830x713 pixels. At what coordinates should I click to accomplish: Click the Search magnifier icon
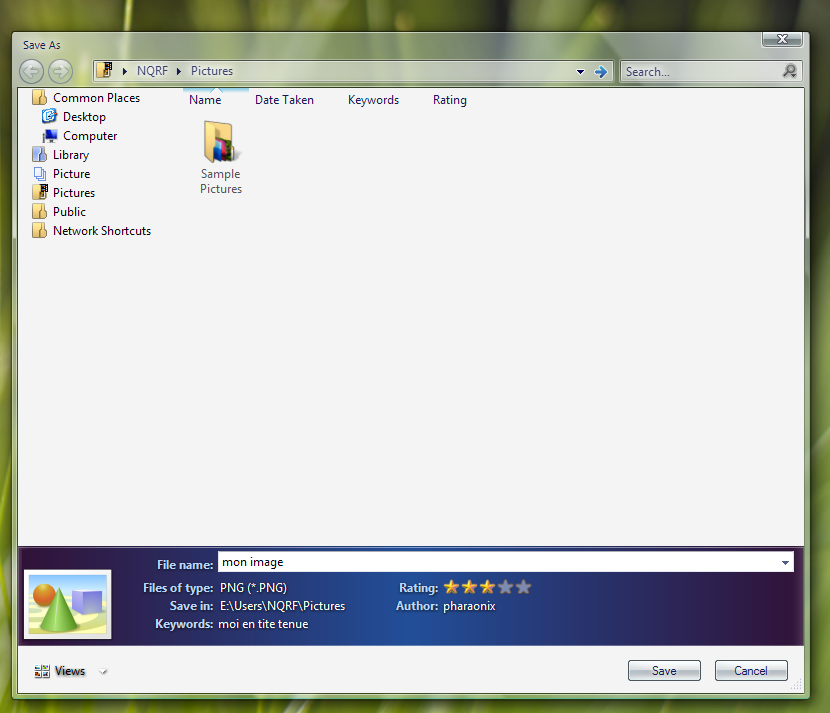790,71
